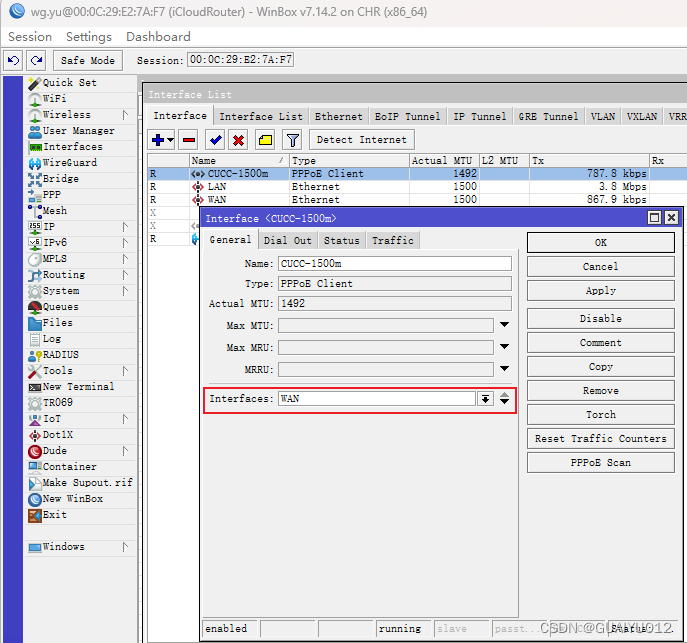Open the Interfaces WAN dropdown
This screenshot has width=687, height=643.
pos(485,398)
